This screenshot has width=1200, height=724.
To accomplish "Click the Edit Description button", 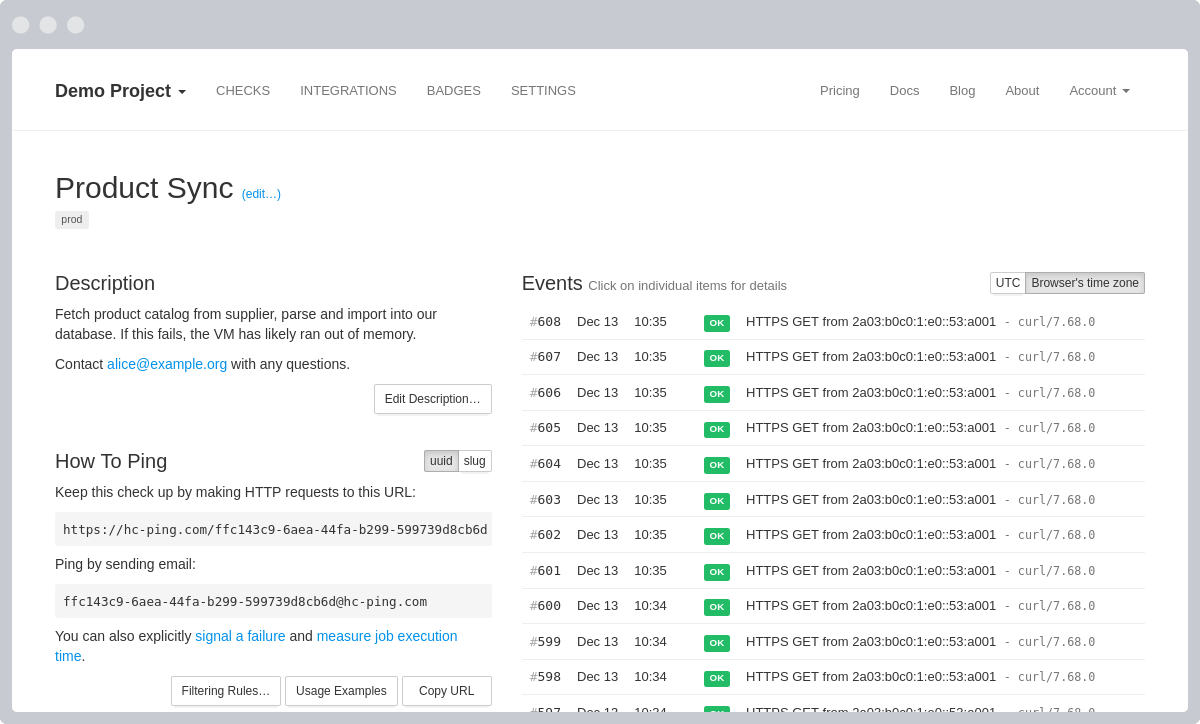I will tap(432, 398).
